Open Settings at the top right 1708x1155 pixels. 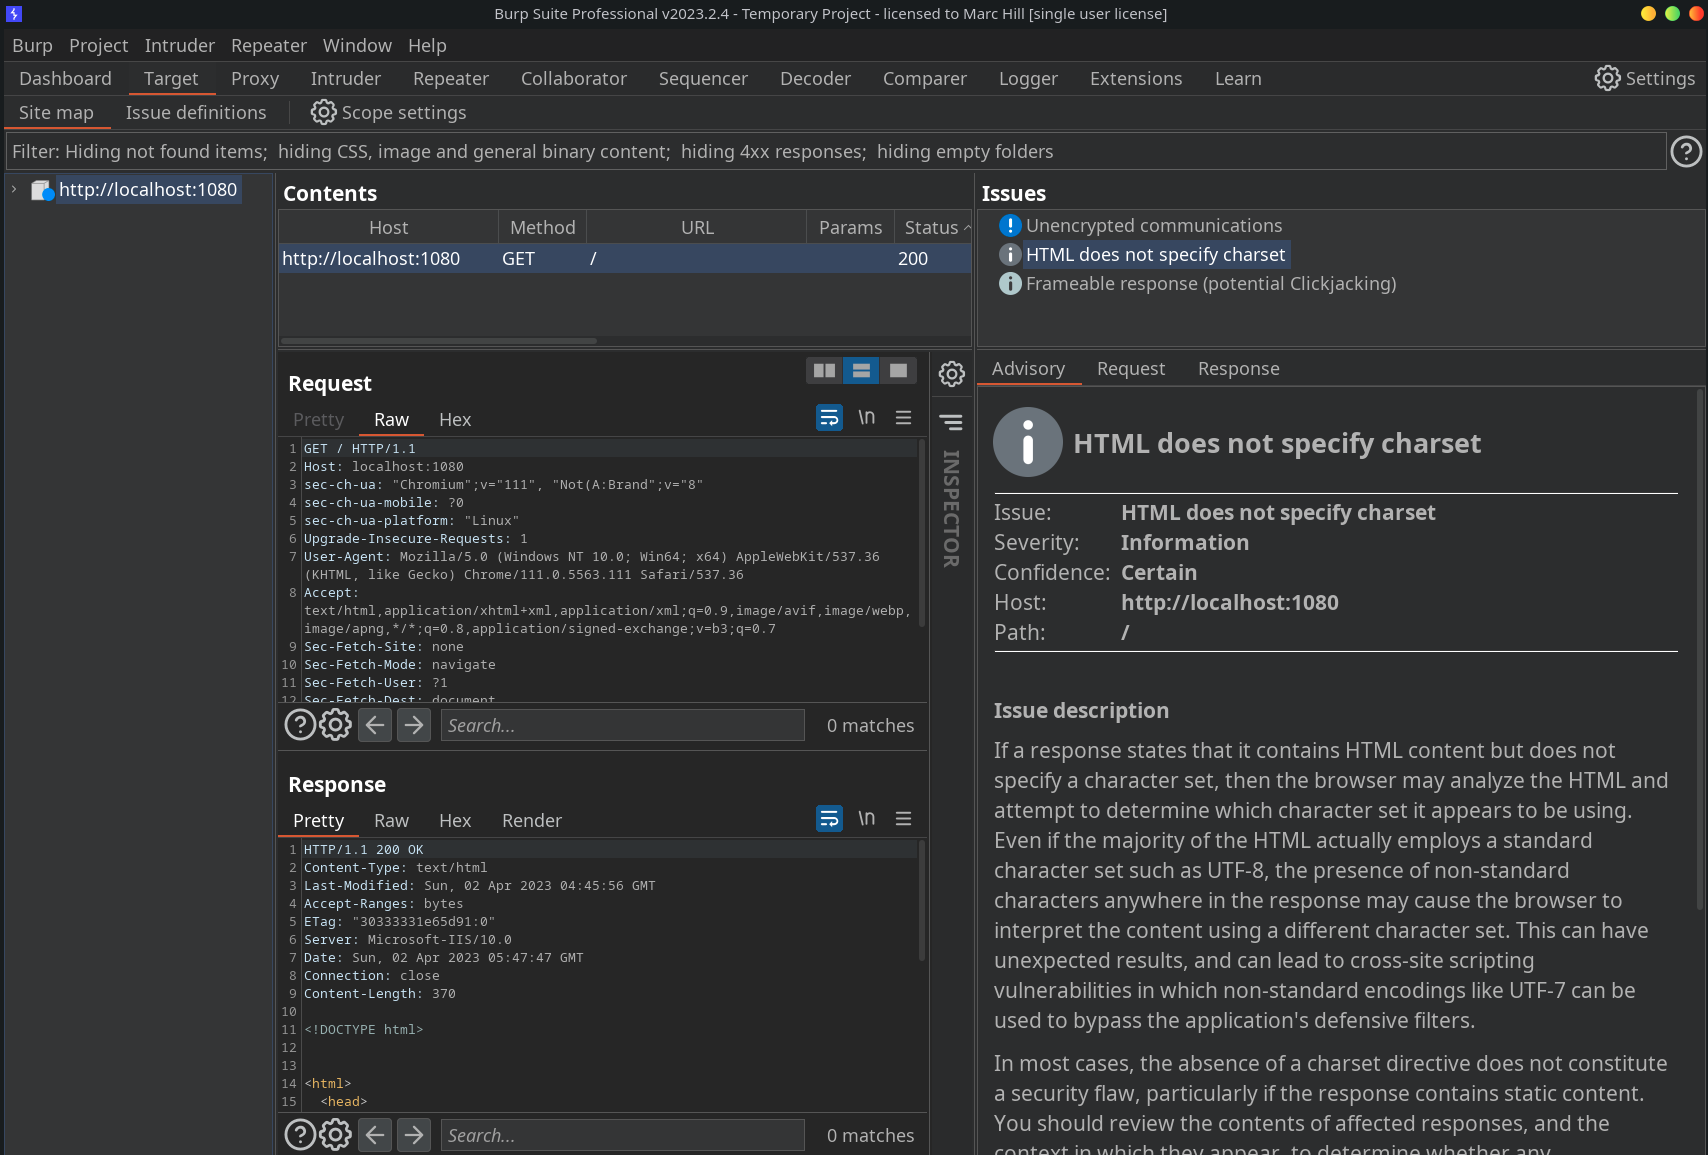(x=1644, y=78)
